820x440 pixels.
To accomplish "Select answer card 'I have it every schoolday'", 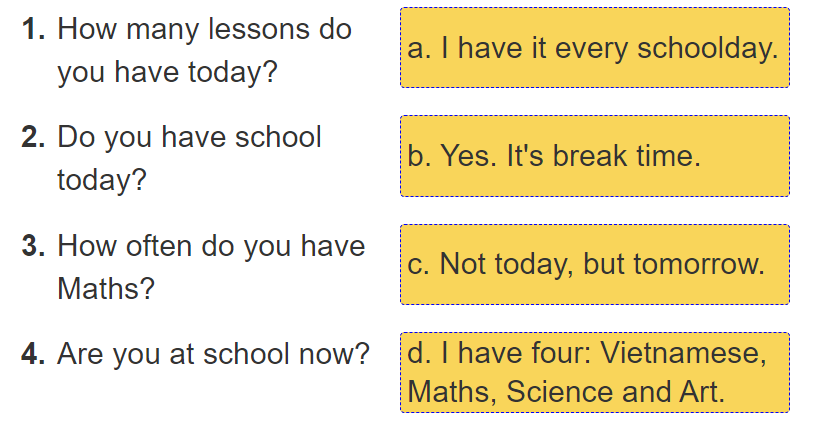I will pyautogui.click(x=594, y=48).
